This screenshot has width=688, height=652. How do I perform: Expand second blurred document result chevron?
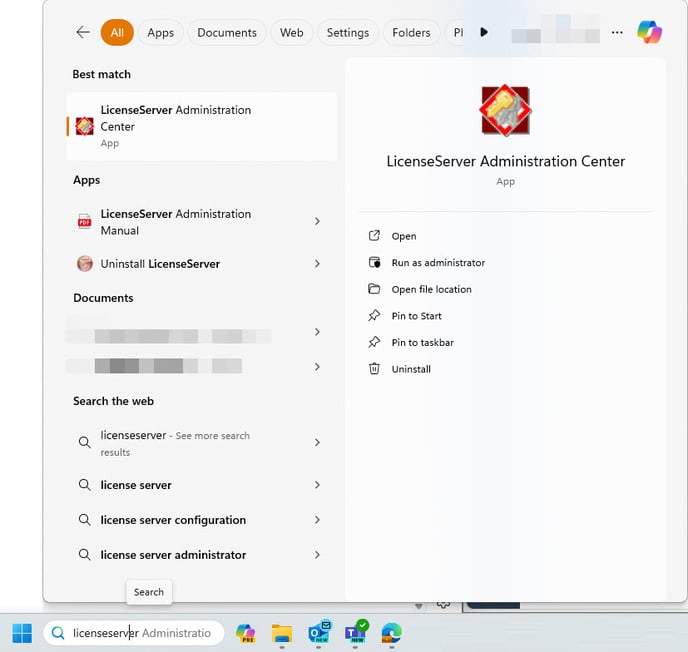click(317, 366)
